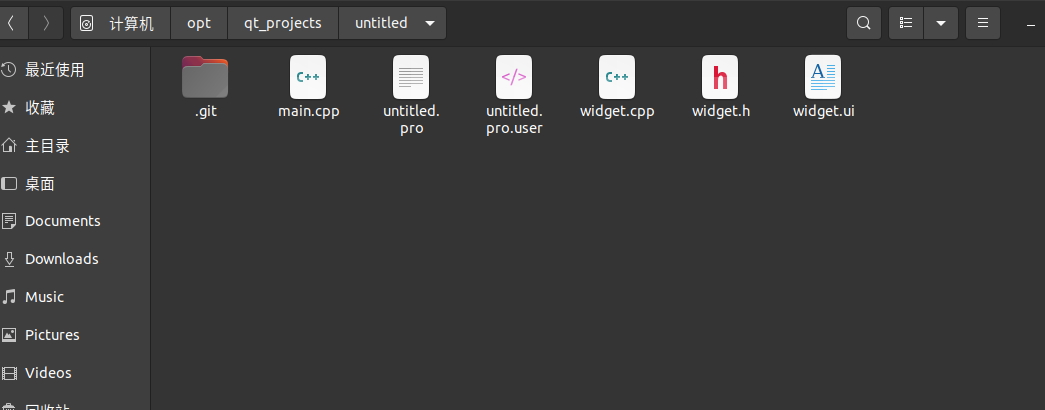Image resolution: width=1045 pixels, height=410 pixels.
Task: Click the 收藏 star icon
Action: (x=9, y=107)
